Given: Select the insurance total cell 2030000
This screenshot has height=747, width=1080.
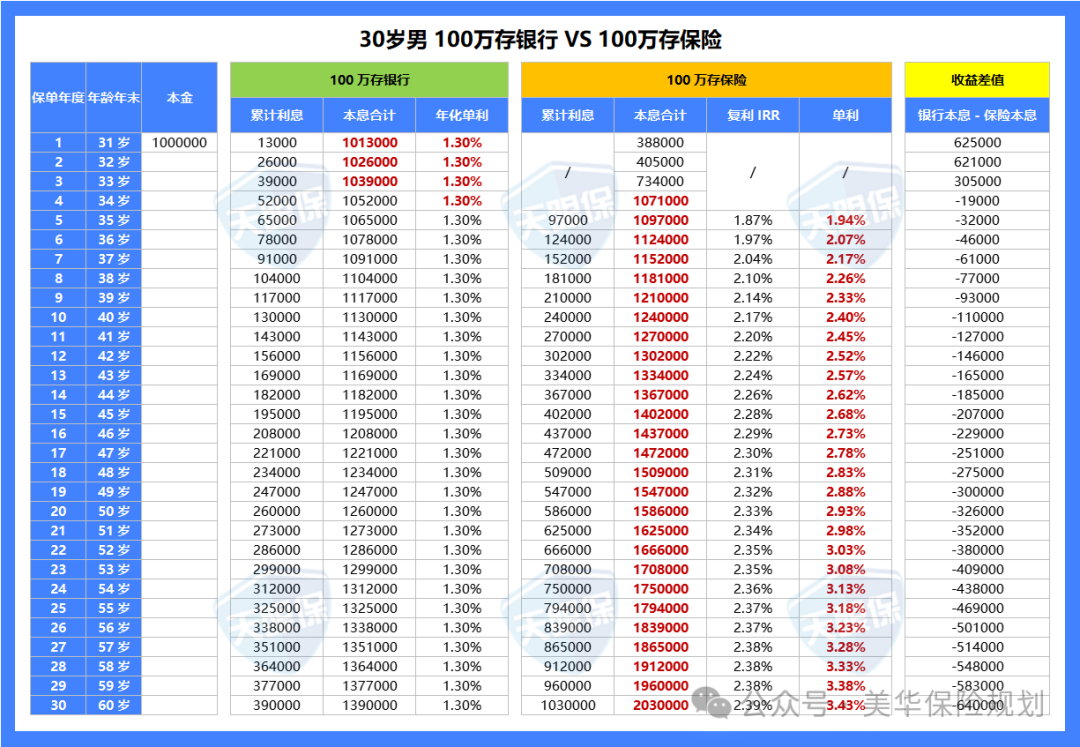Looking at the screenshot, I should pyautogui.click(x=660, y=705).
